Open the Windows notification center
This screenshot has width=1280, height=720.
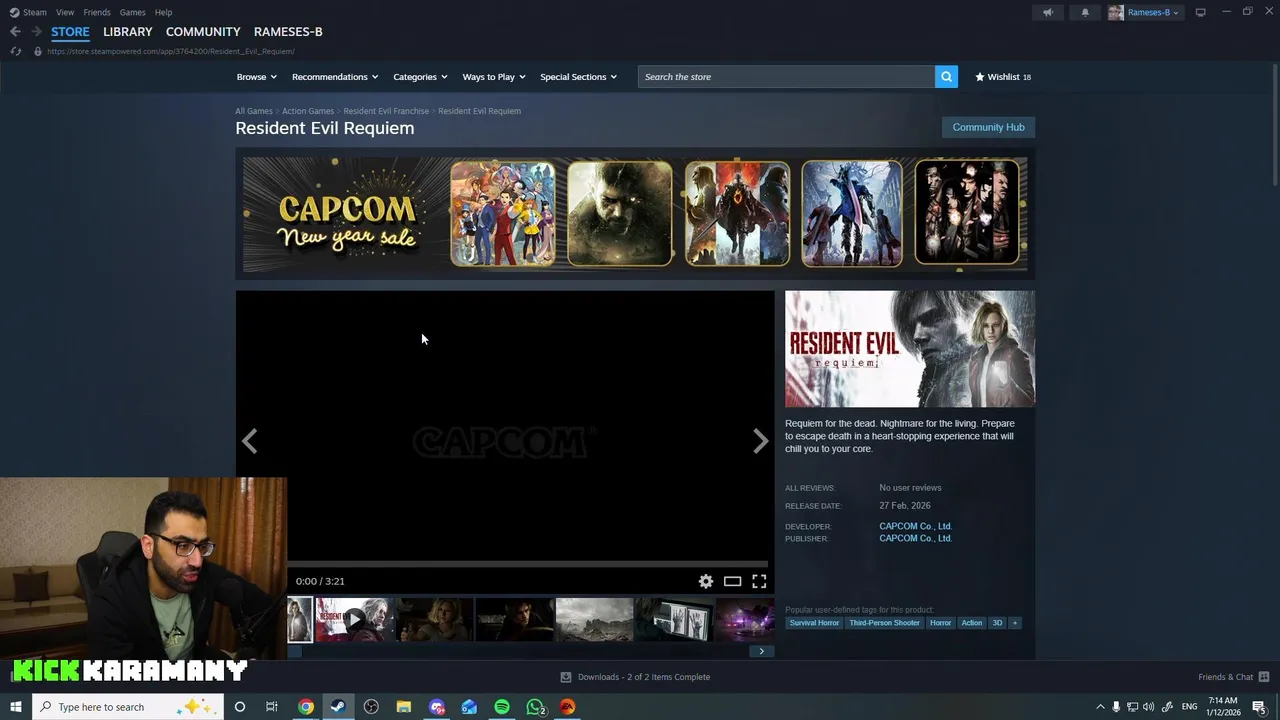click(x=1259, y=707)
